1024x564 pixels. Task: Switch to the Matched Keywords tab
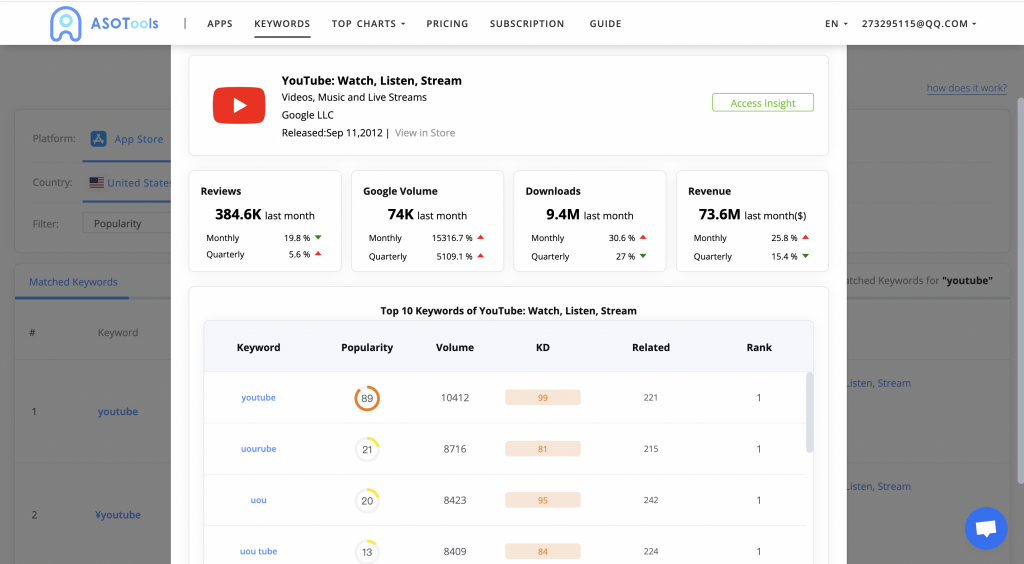pyautogui.click(x=73, y=282)
